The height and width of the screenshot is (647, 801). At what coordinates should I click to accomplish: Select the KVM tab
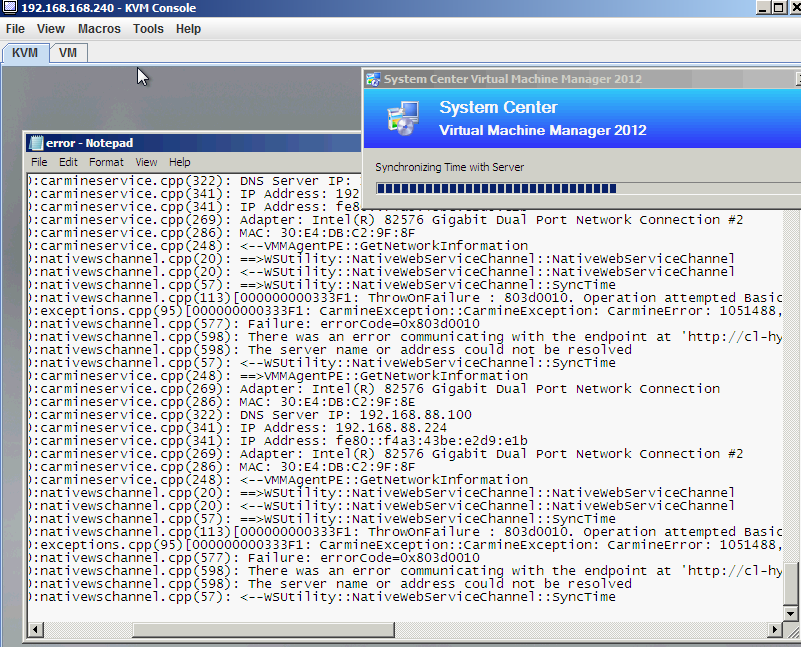[25, 53]
